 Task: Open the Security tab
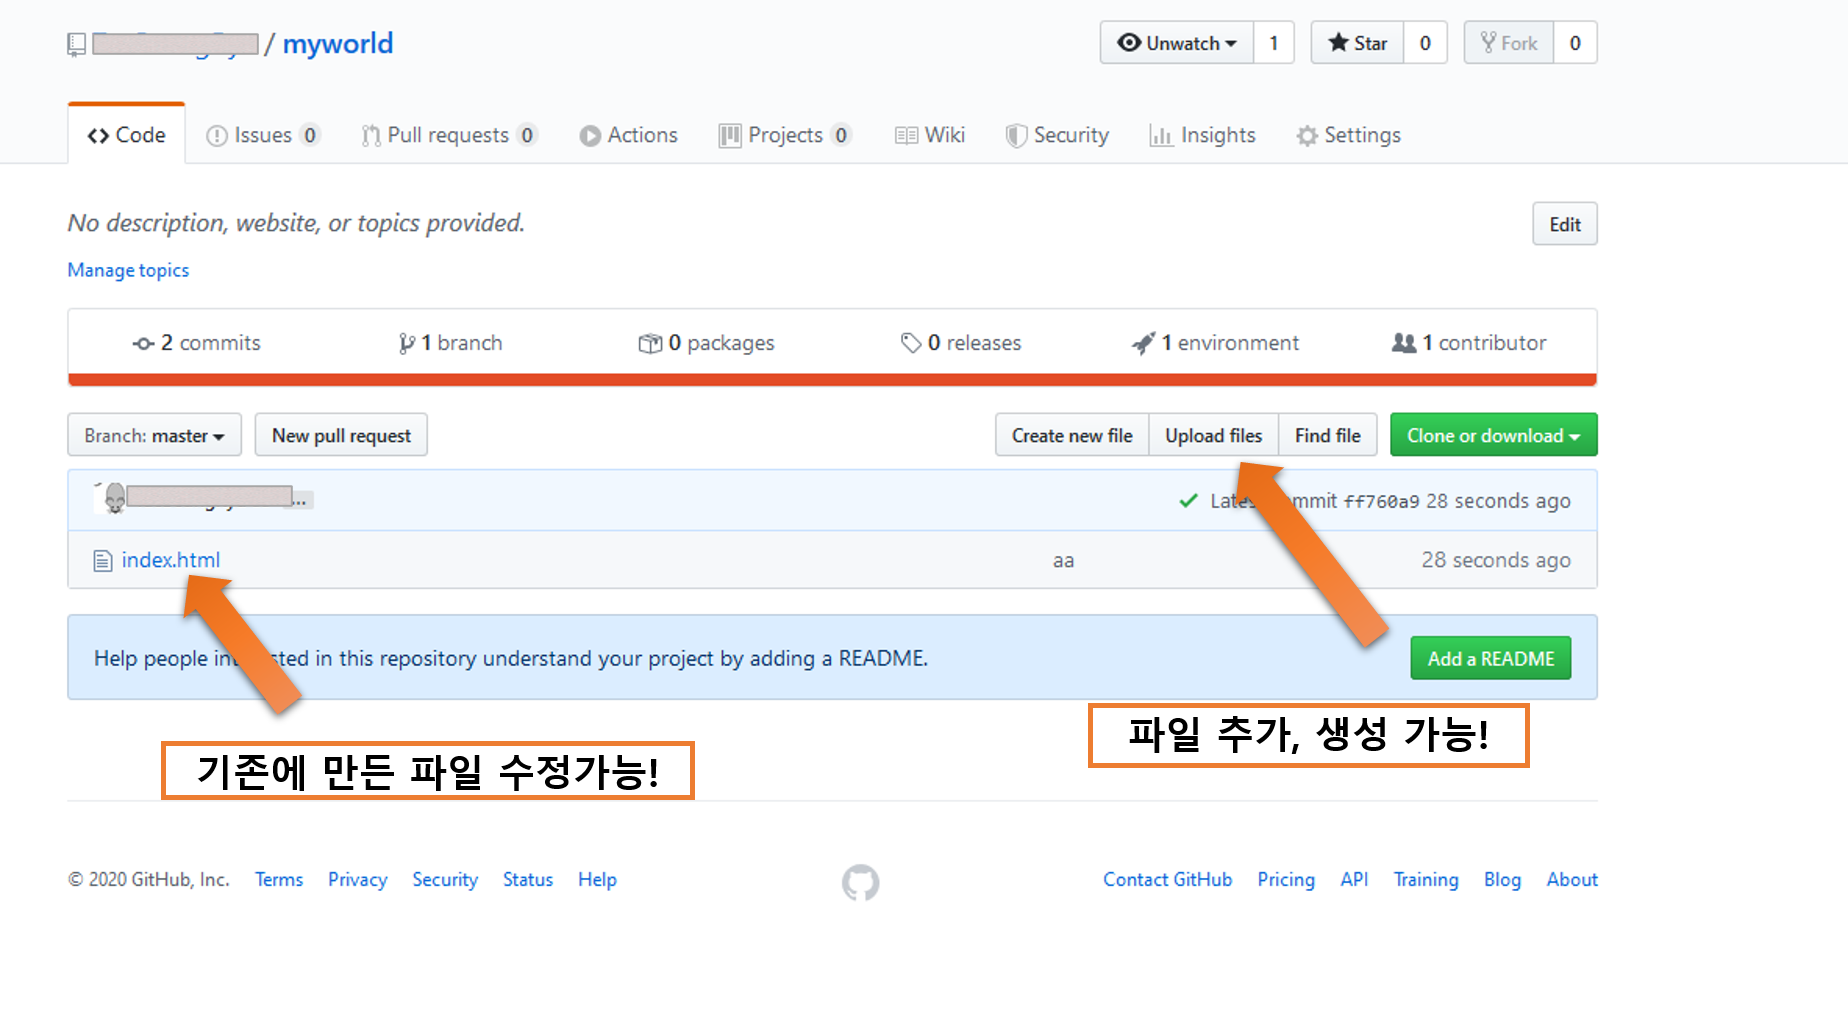tap(1057, 135)
